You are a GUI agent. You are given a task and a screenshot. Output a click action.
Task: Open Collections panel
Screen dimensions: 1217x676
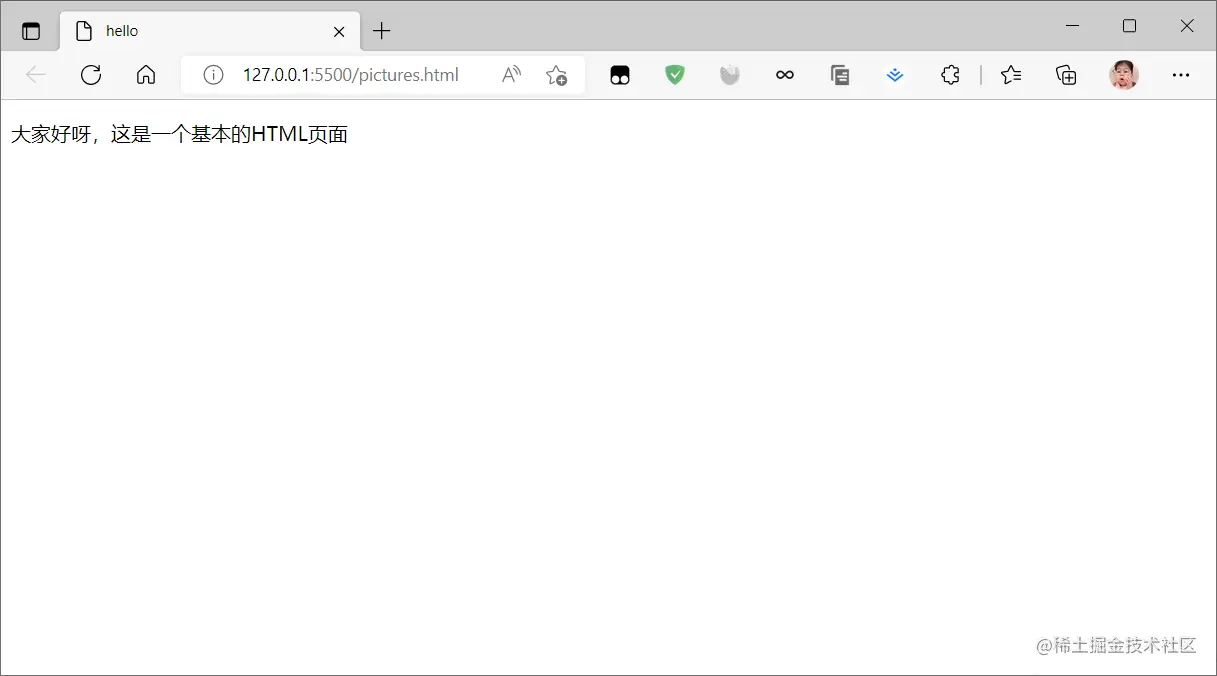pos(1067,75)
